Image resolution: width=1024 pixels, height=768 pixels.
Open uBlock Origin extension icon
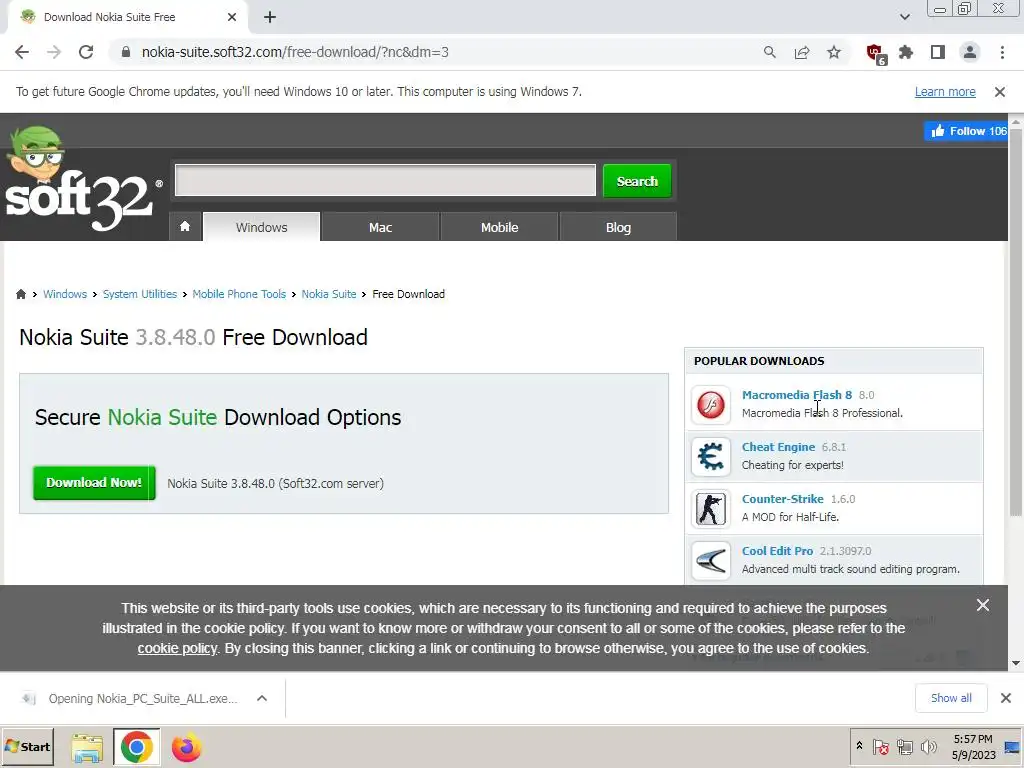pos(875,54)
